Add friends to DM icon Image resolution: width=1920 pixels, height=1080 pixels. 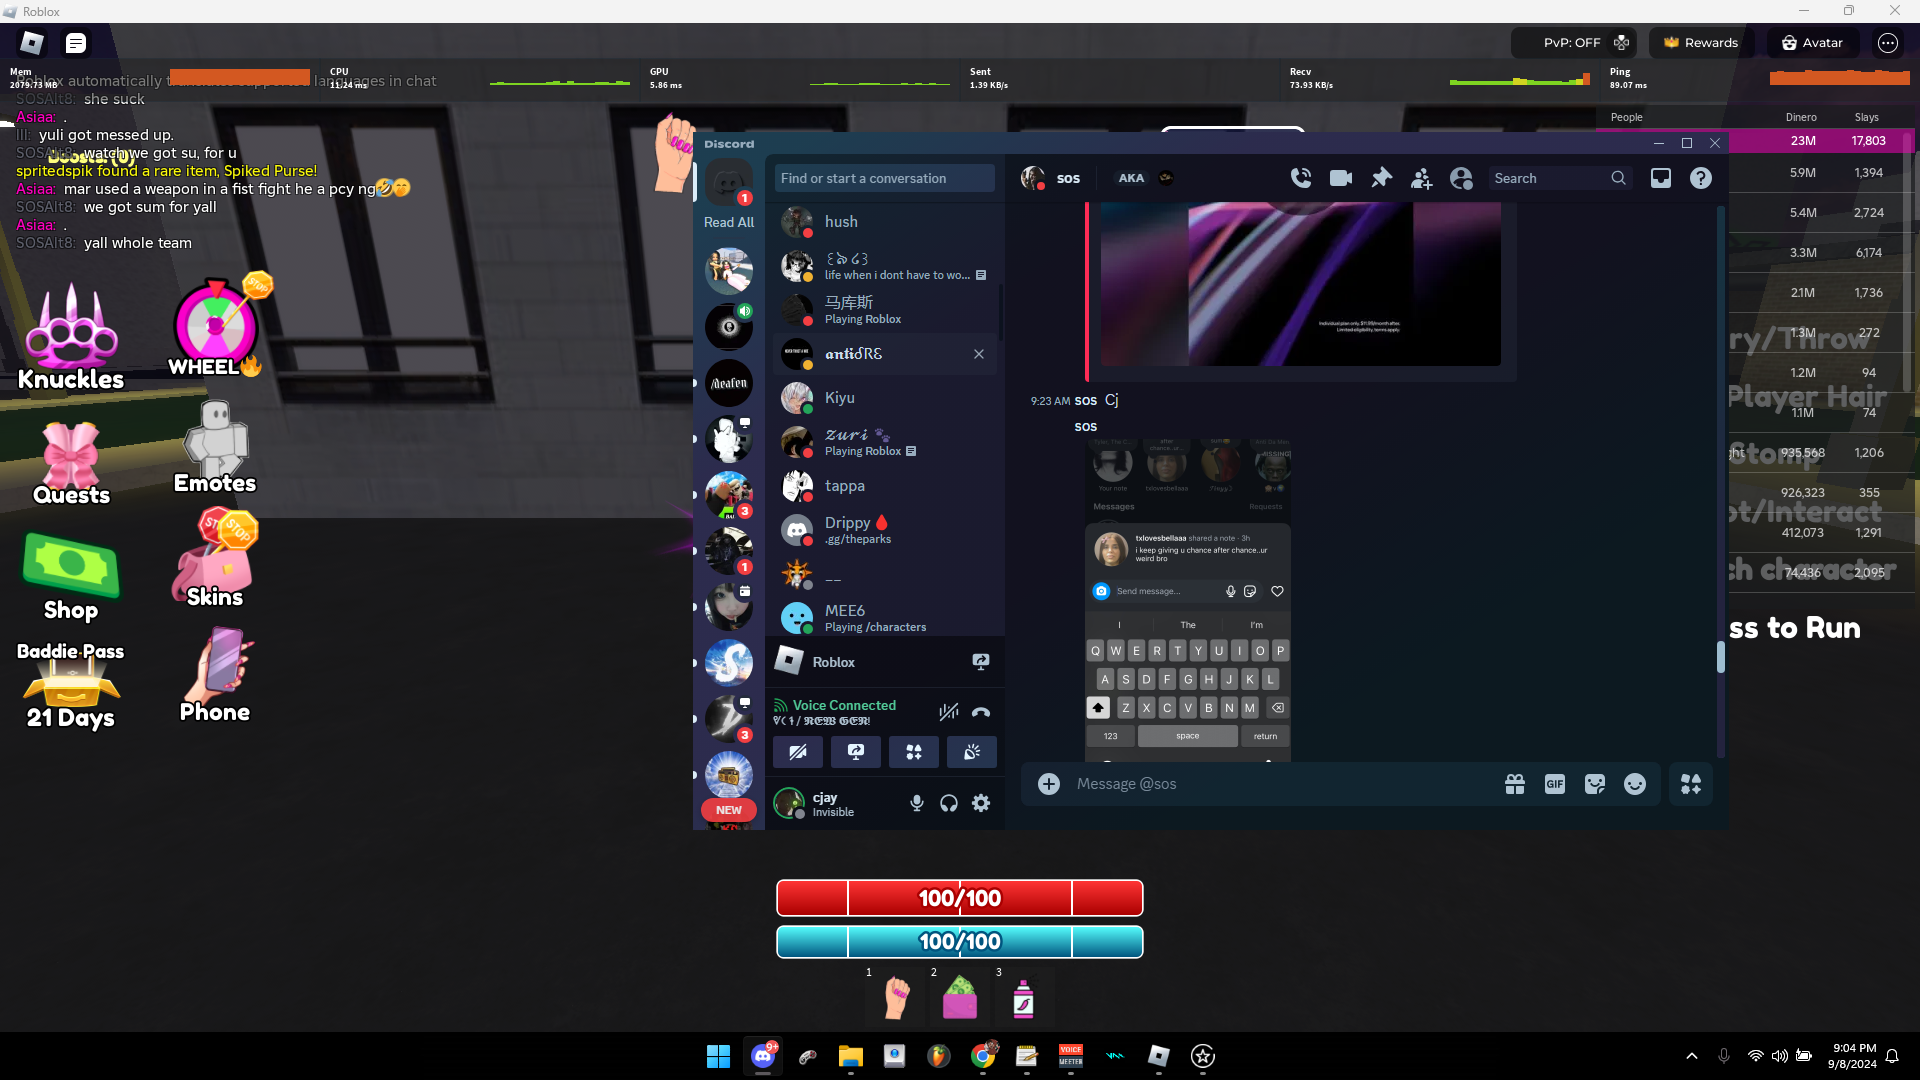[x=1421, y=178]
